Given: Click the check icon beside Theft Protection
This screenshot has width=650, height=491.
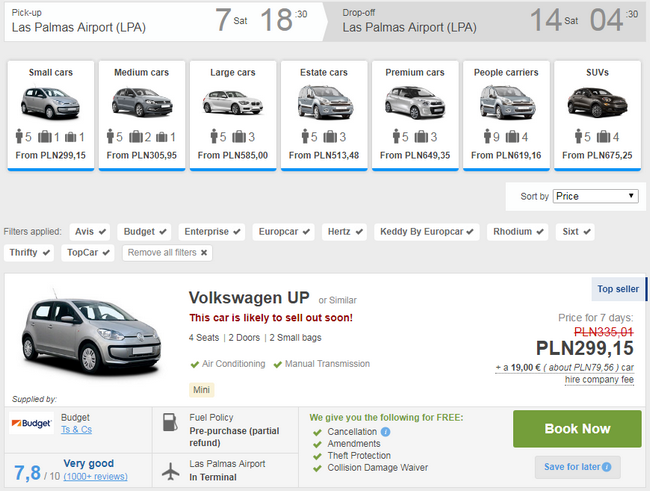Looking at the screenshot, I should 318,456.
